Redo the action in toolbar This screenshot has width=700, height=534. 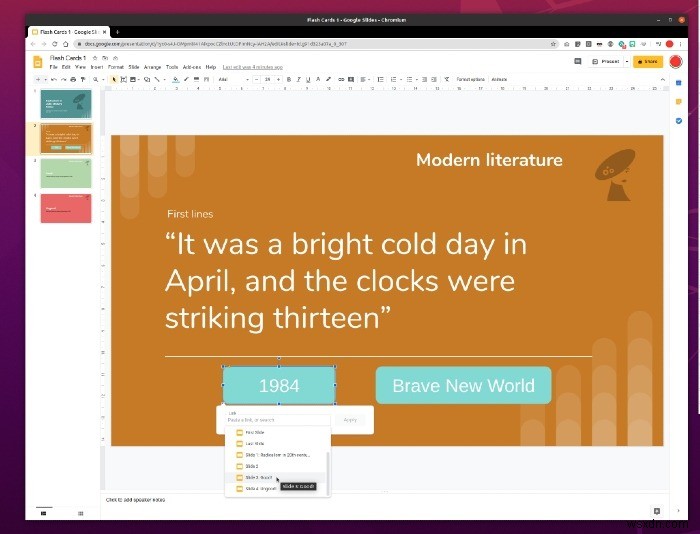pyautogui.click(x=63, y=79)
